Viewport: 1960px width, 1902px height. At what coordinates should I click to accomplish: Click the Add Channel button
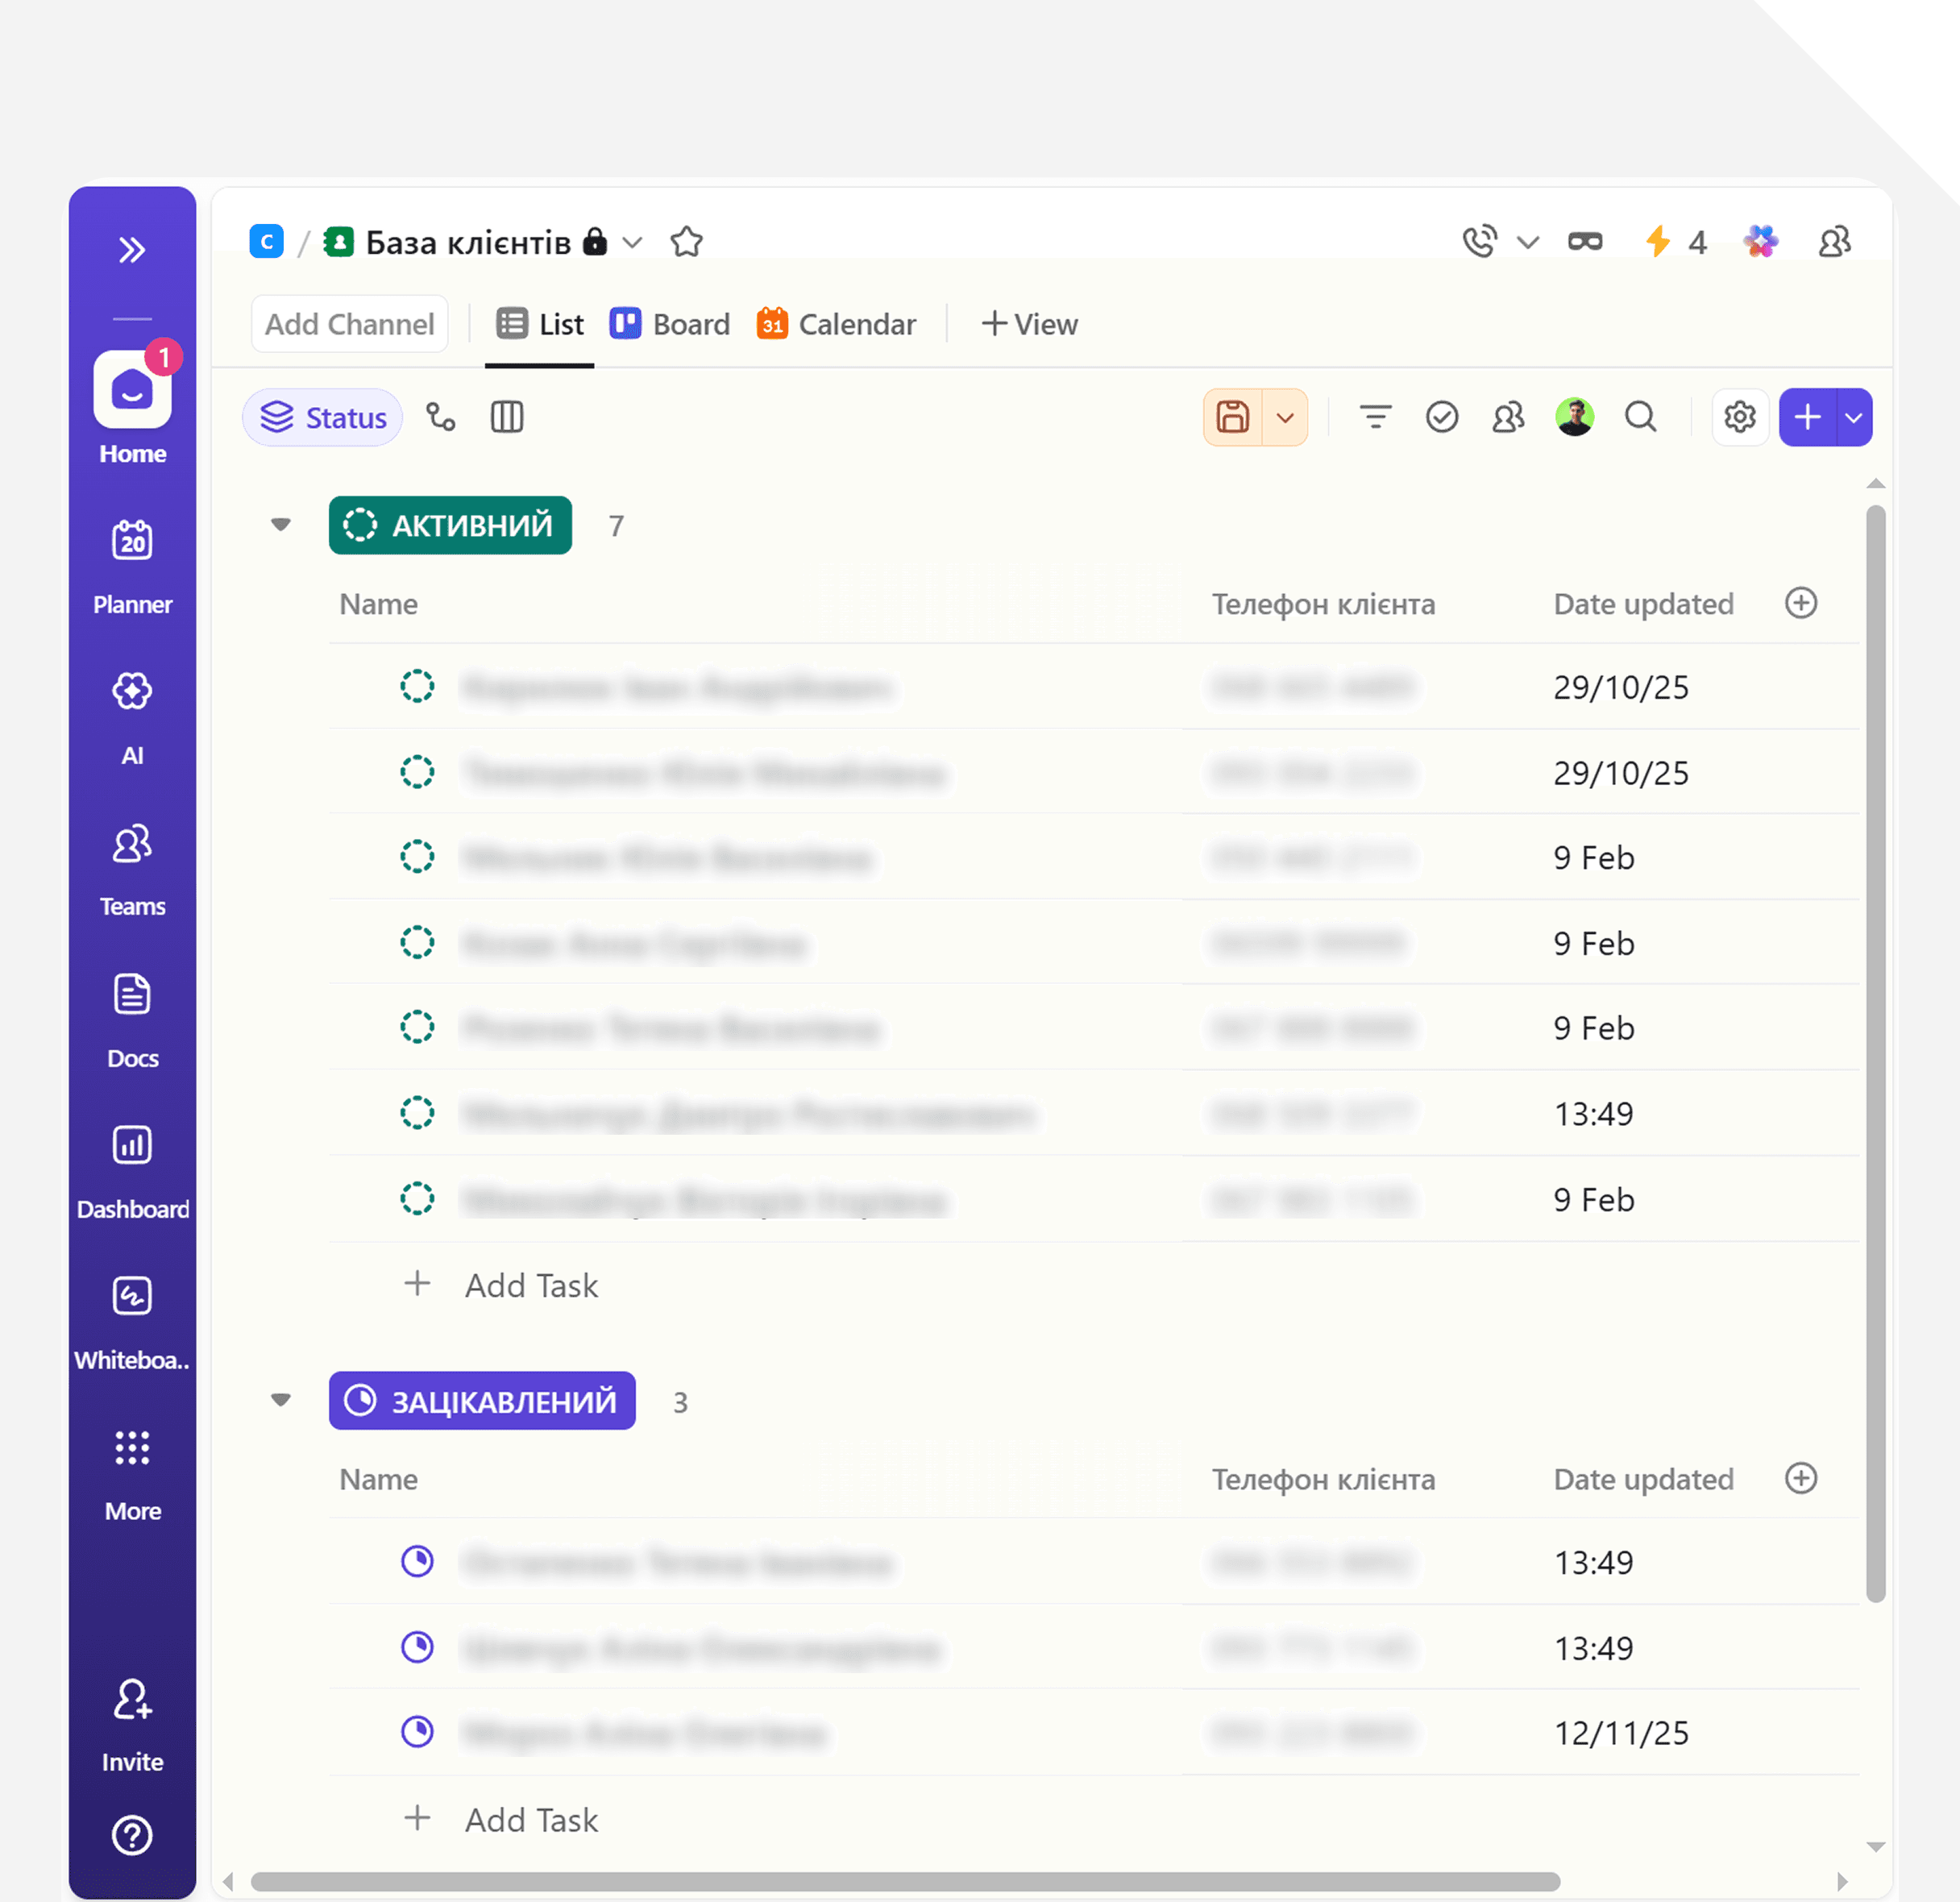[x=349, y=324]
